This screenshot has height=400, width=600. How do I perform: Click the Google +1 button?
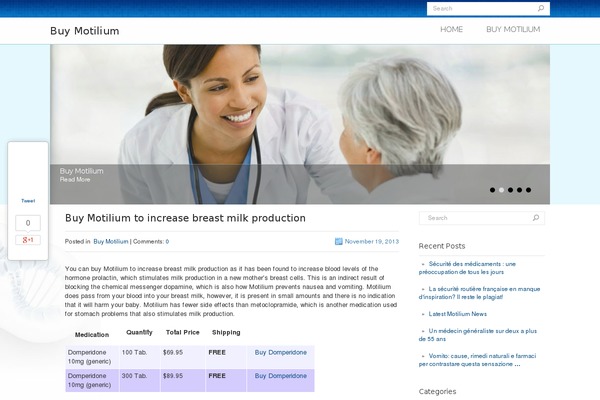point(28,240)
